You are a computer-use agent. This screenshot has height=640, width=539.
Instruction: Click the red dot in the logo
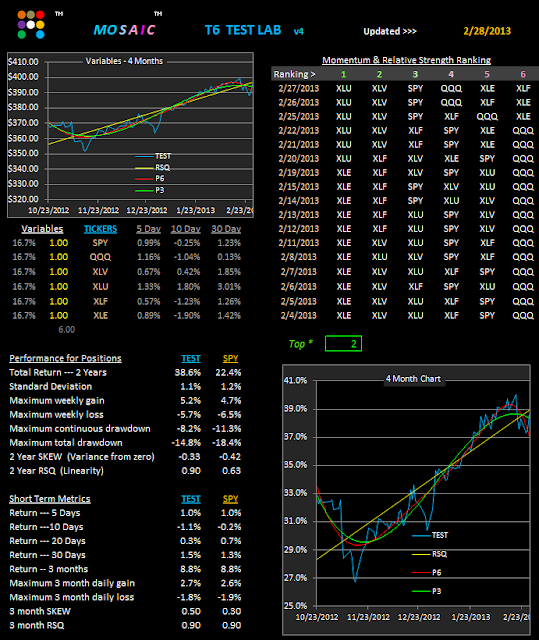pos(40,15)
